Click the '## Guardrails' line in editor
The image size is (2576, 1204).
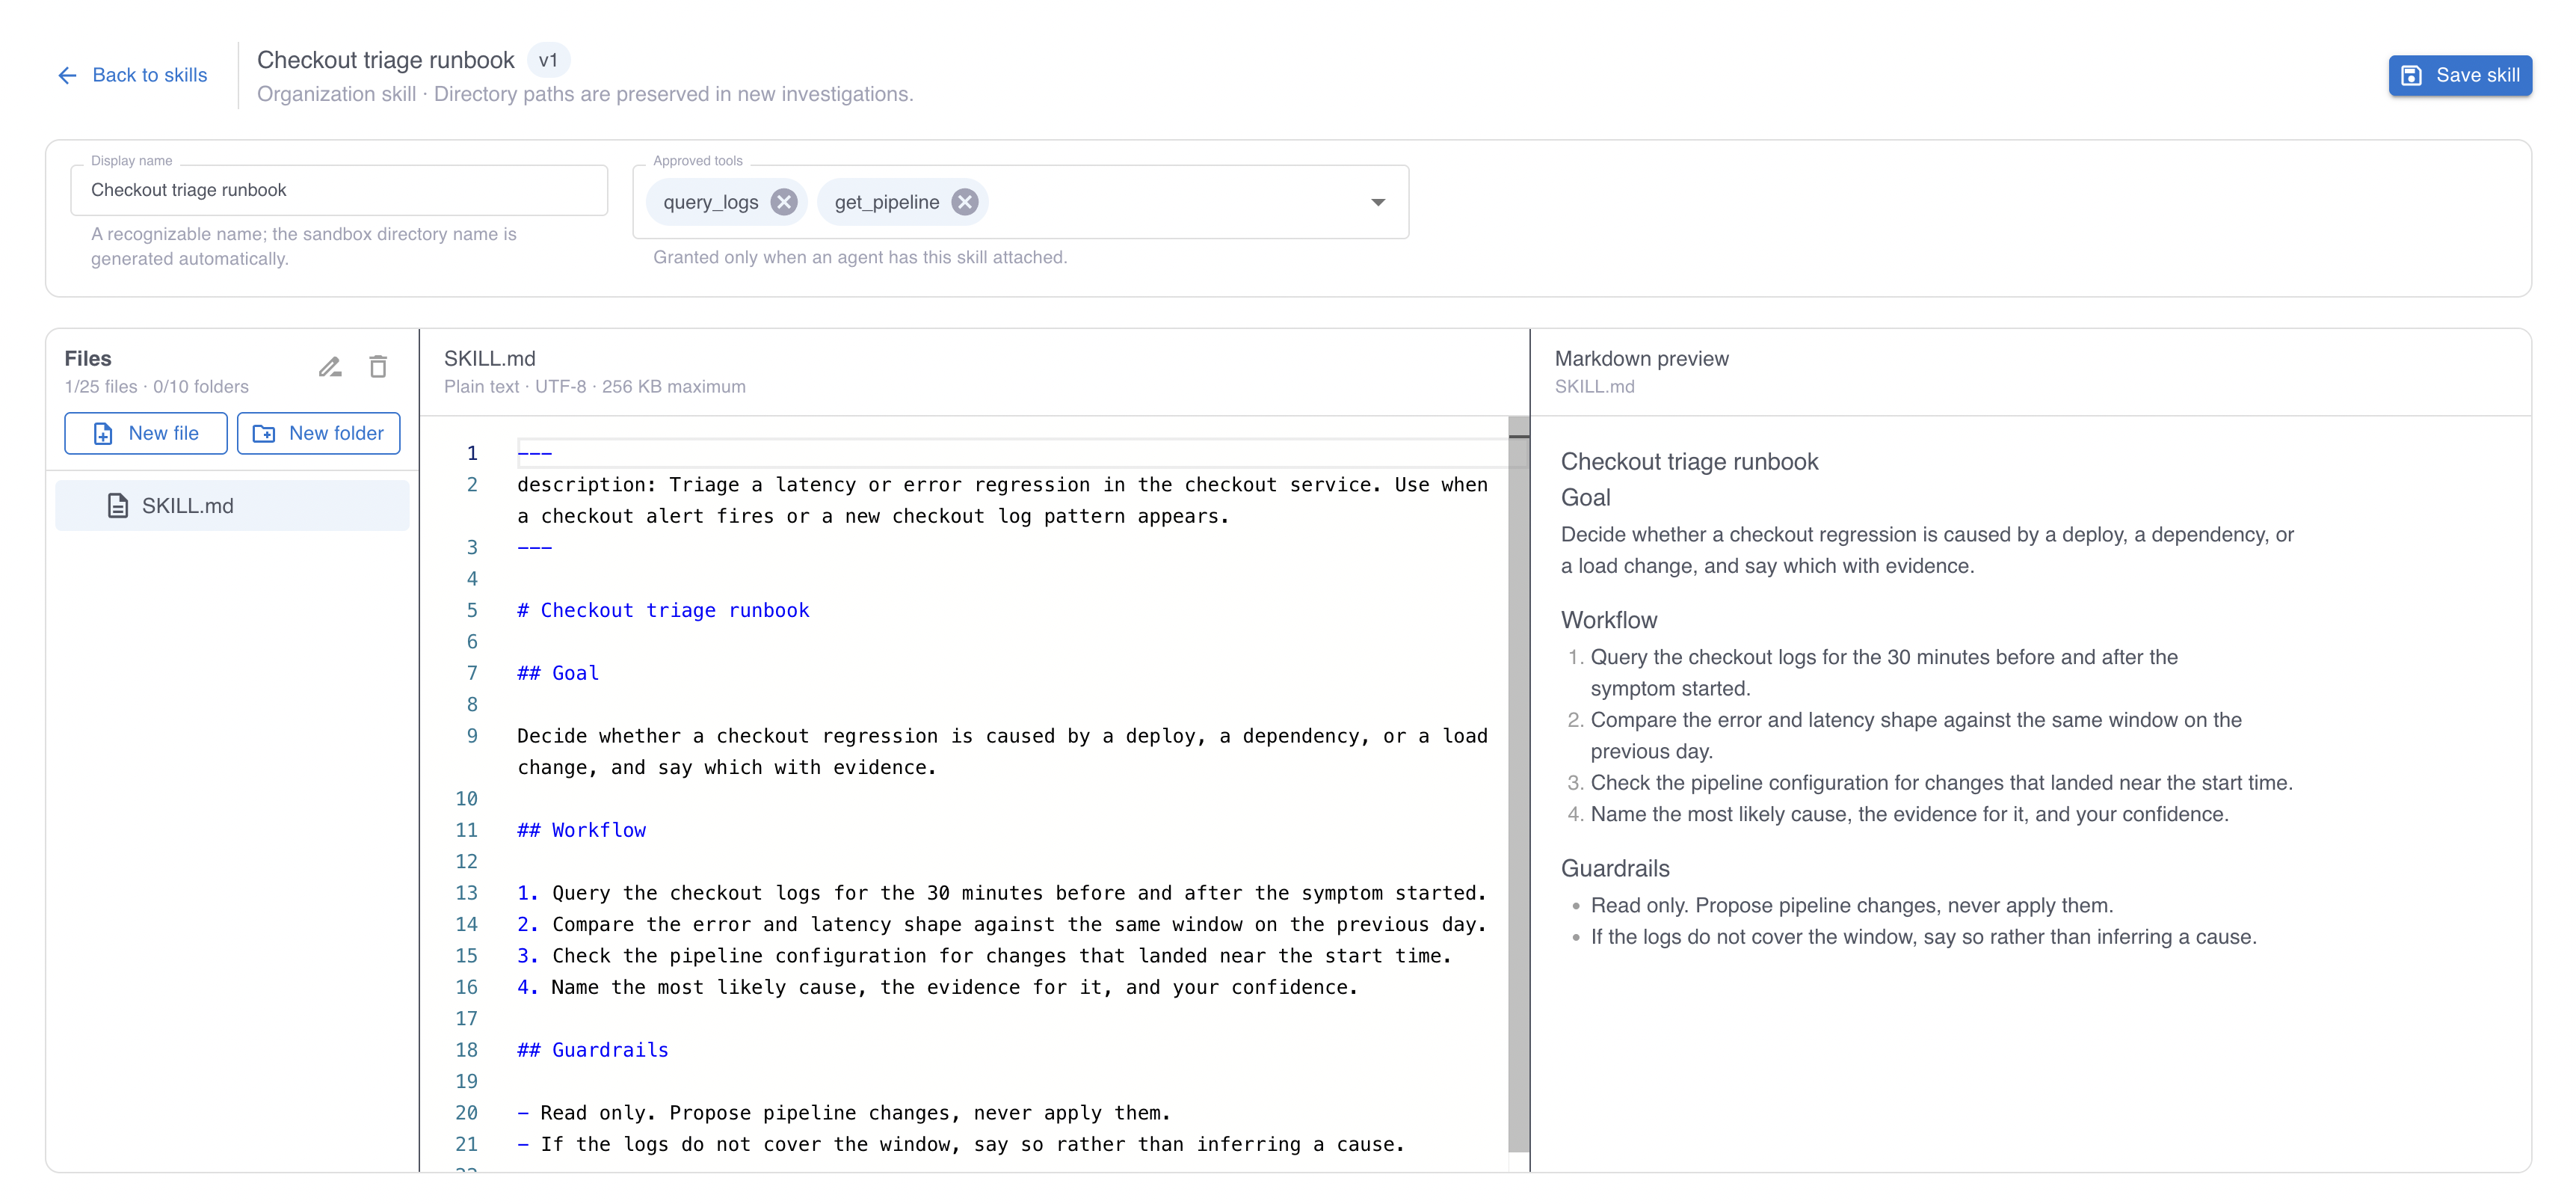[x=593, y=1050]
